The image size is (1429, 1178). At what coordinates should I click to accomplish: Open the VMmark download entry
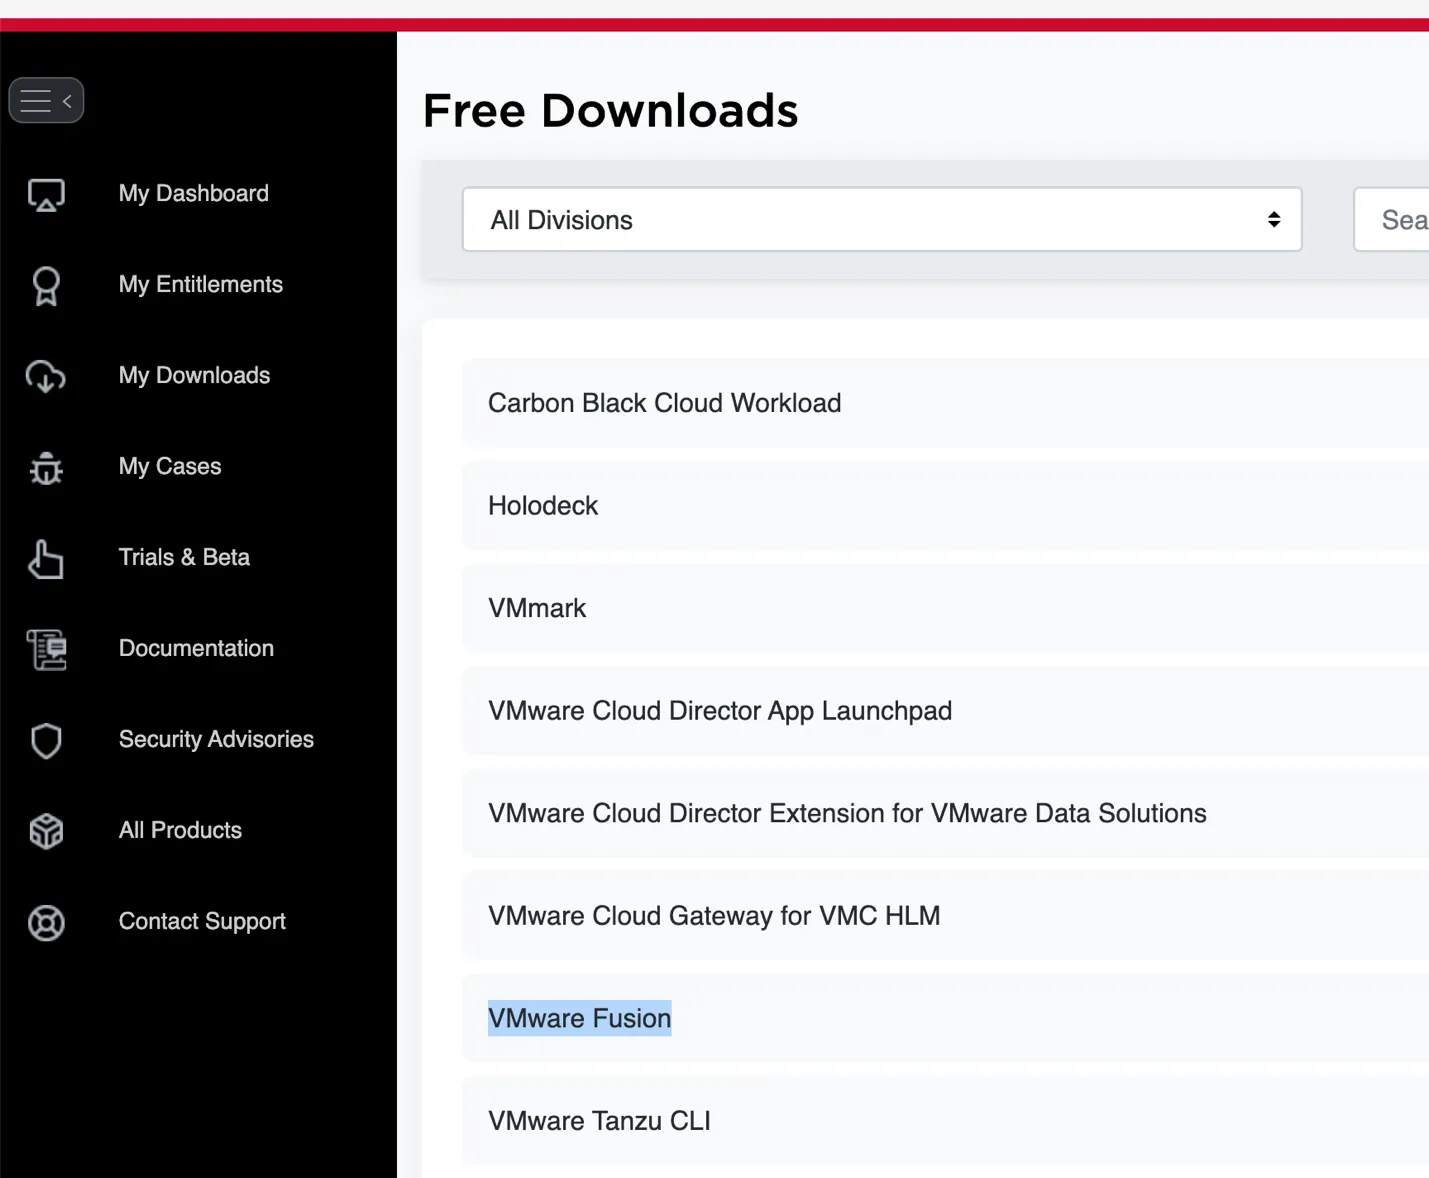click(x=945, y=608)
